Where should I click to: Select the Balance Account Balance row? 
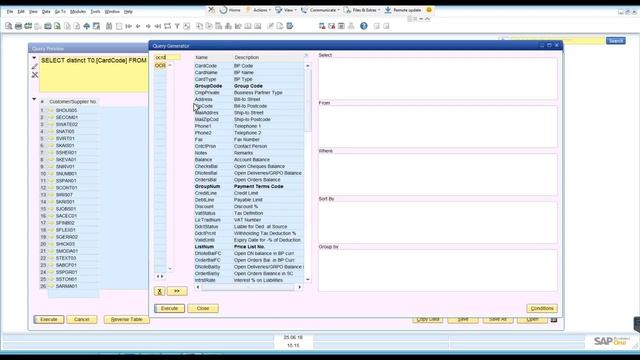(x=249, y=160)
